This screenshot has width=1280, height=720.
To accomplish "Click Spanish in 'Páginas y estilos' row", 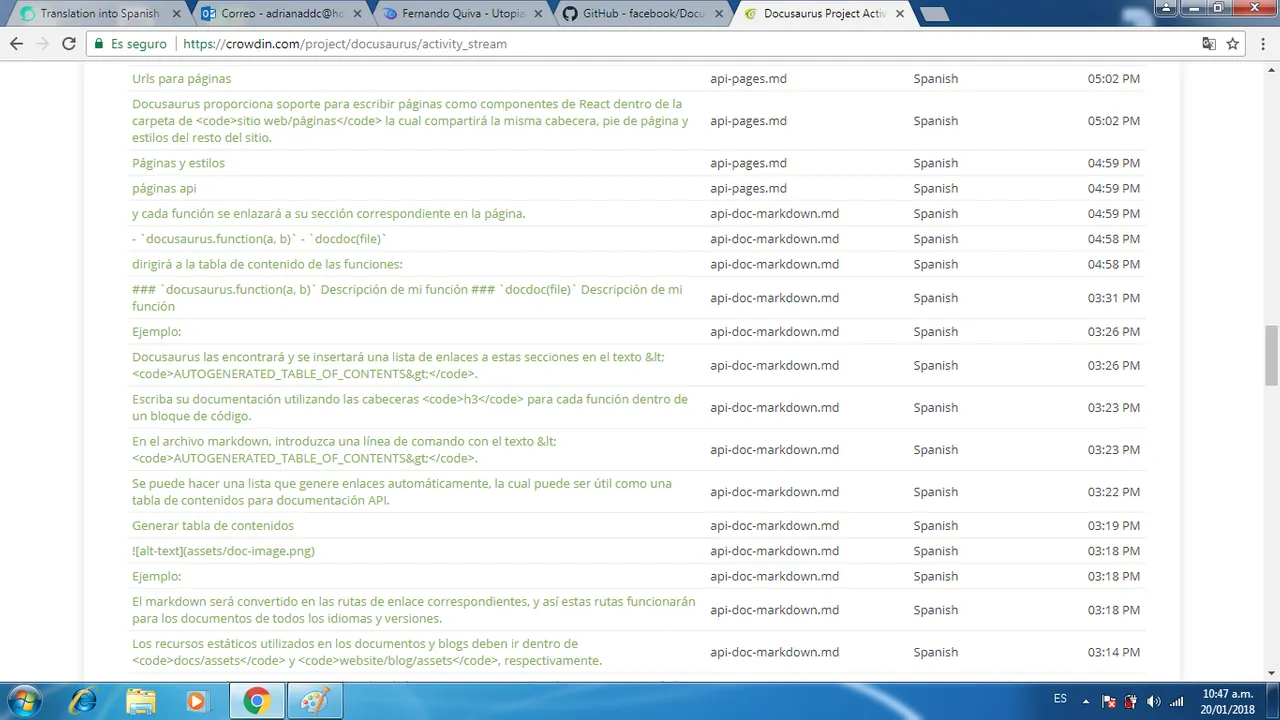I will pyautogui.click(x=935, y=163).
